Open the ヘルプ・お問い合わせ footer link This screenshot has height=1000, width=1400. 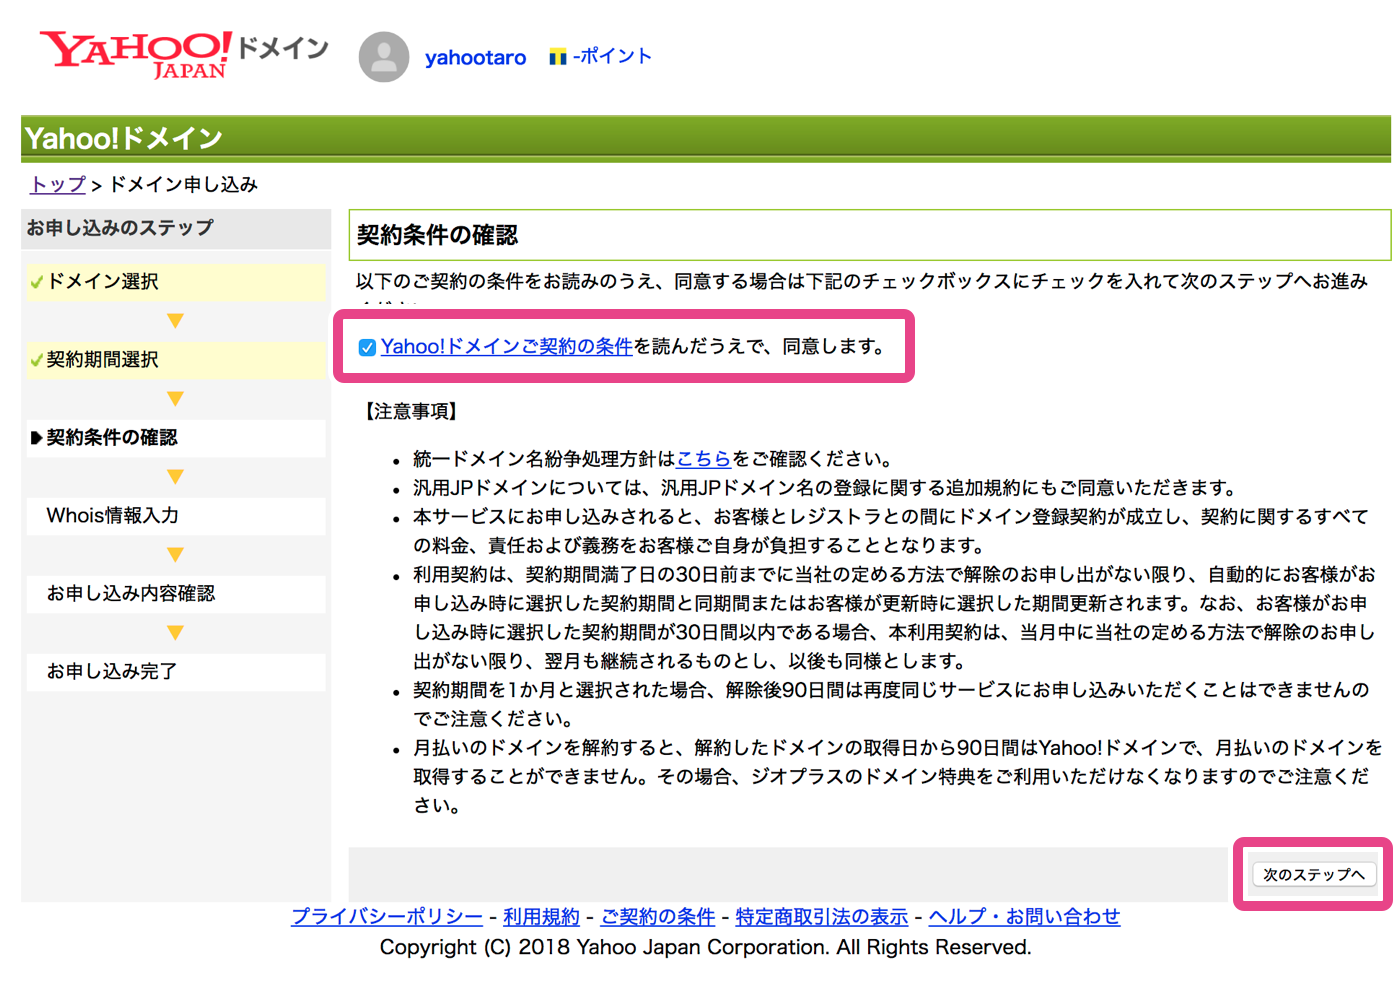pos(1024,917)
